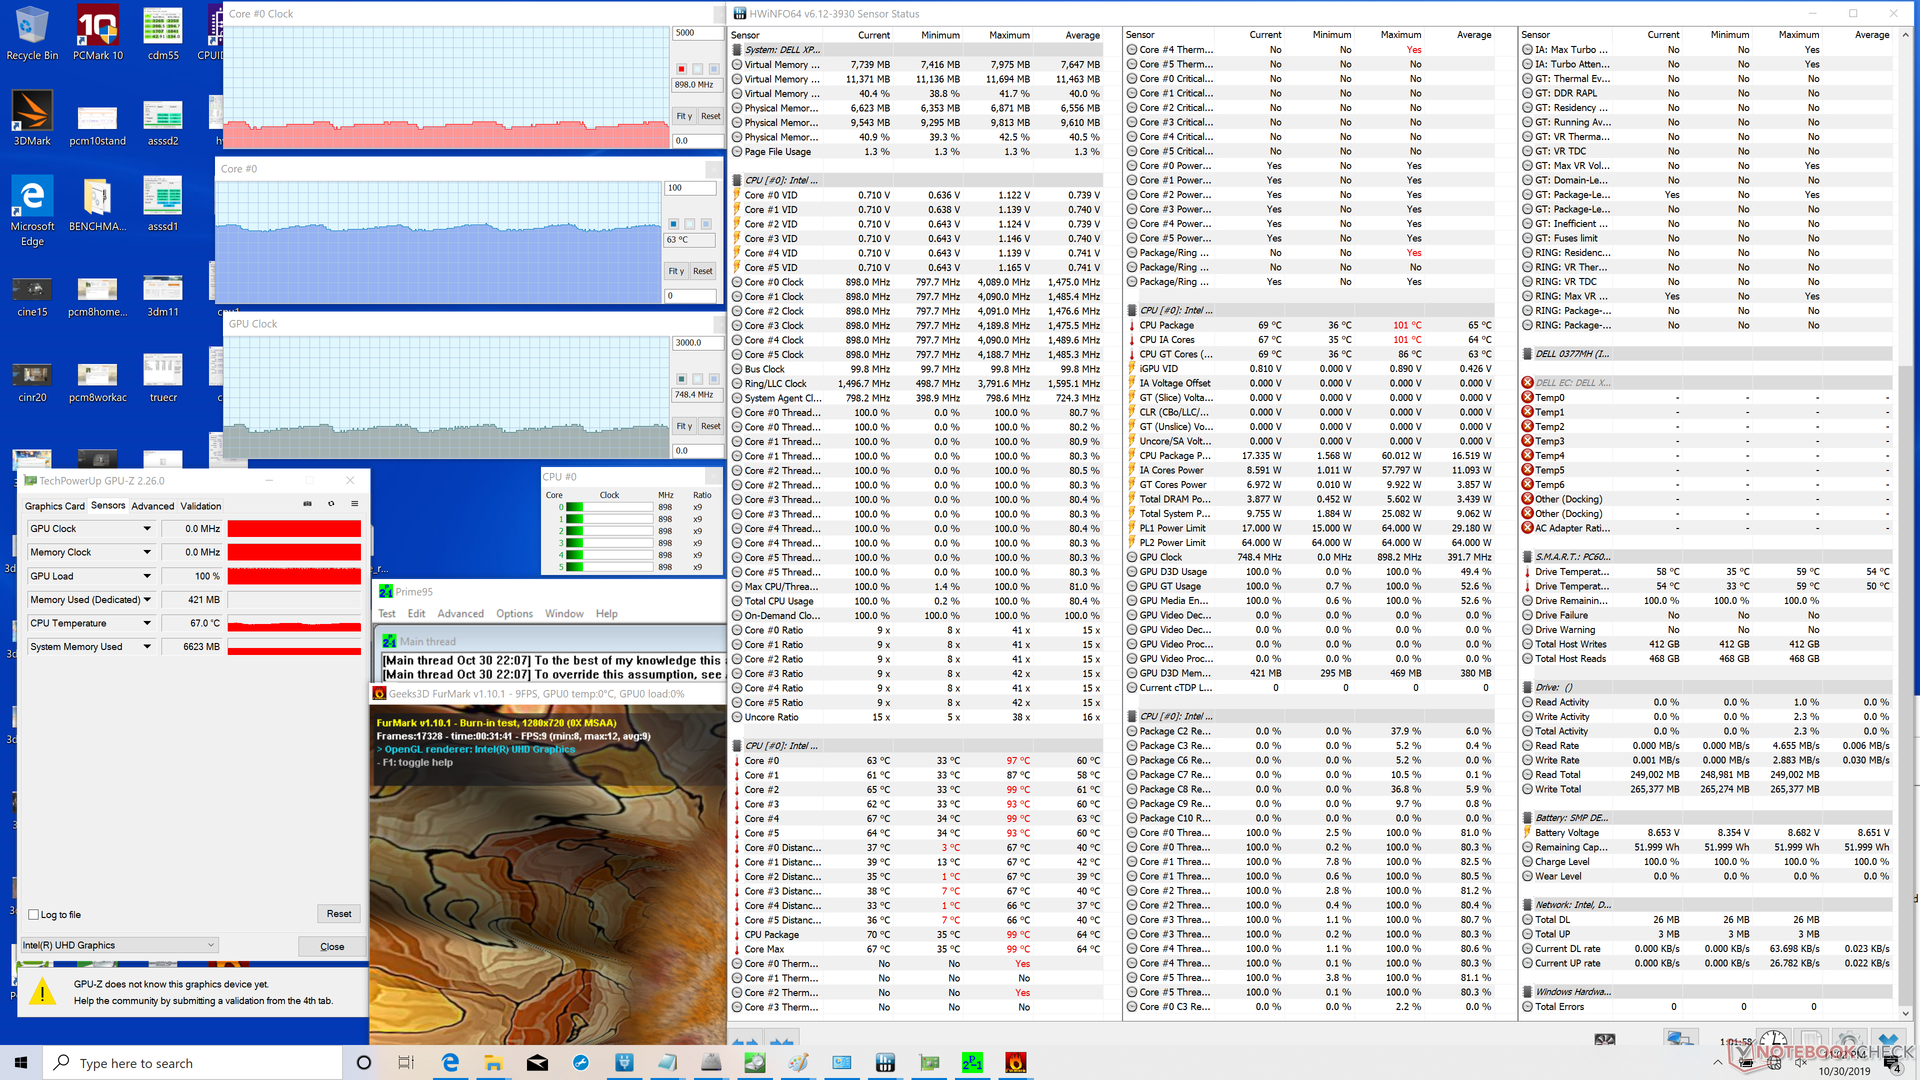
Task: Click GPU-Z refresh icon
Action: tap(331, 504)
